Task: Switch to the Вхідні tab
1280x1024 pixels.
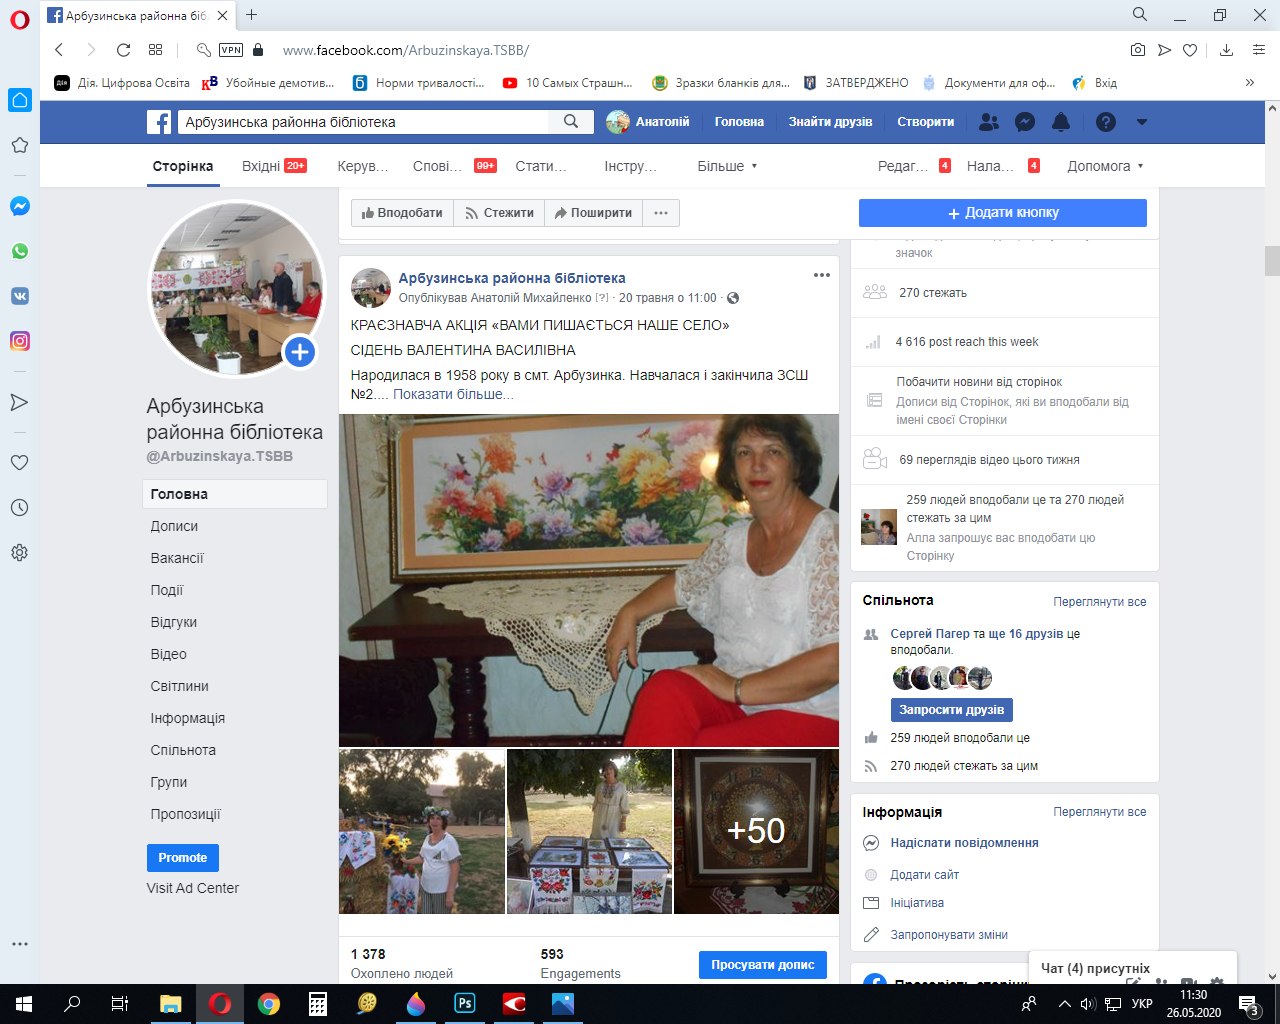Action: [x=261, y=166]
